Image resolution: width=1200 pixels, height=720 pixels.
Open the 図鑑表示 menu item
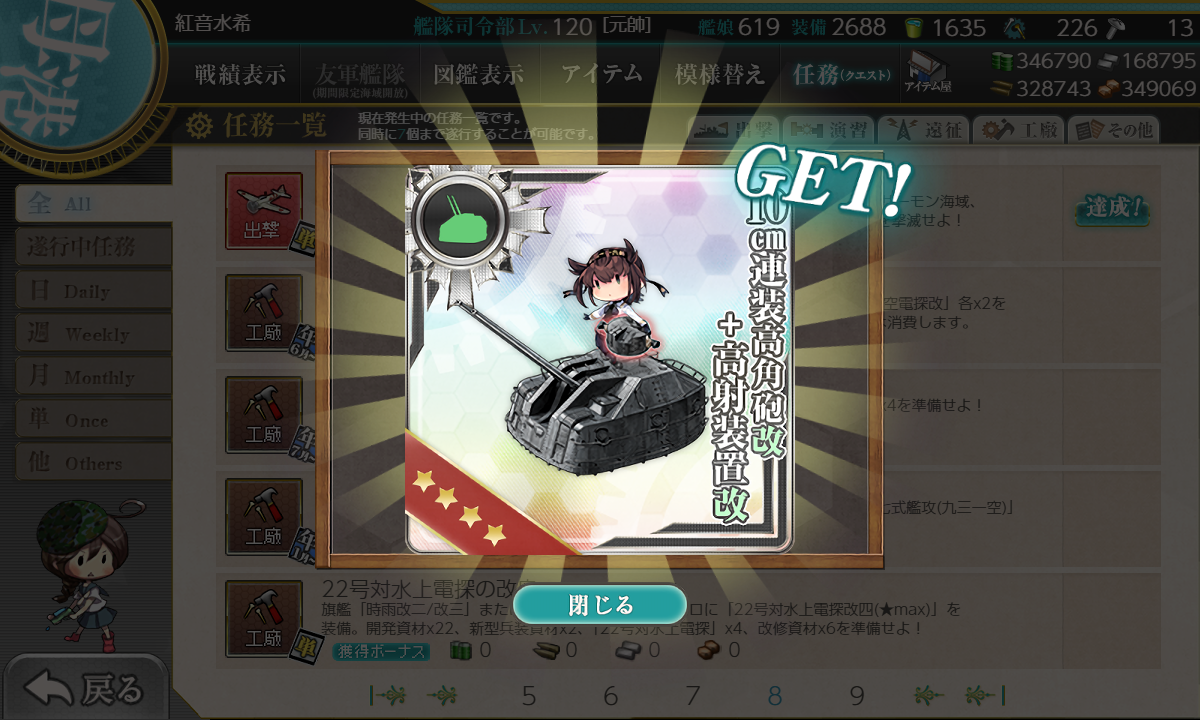click(x=478, y=74)
